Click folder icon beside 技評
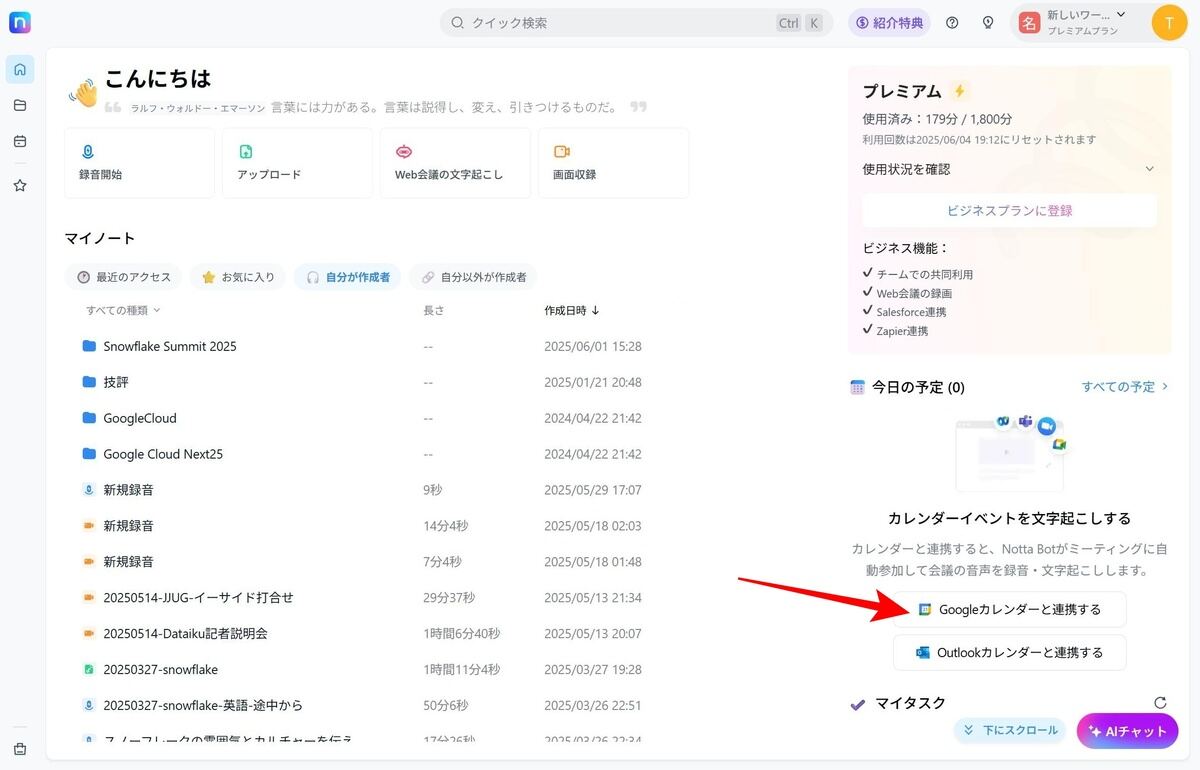 (x=88, y=382)
